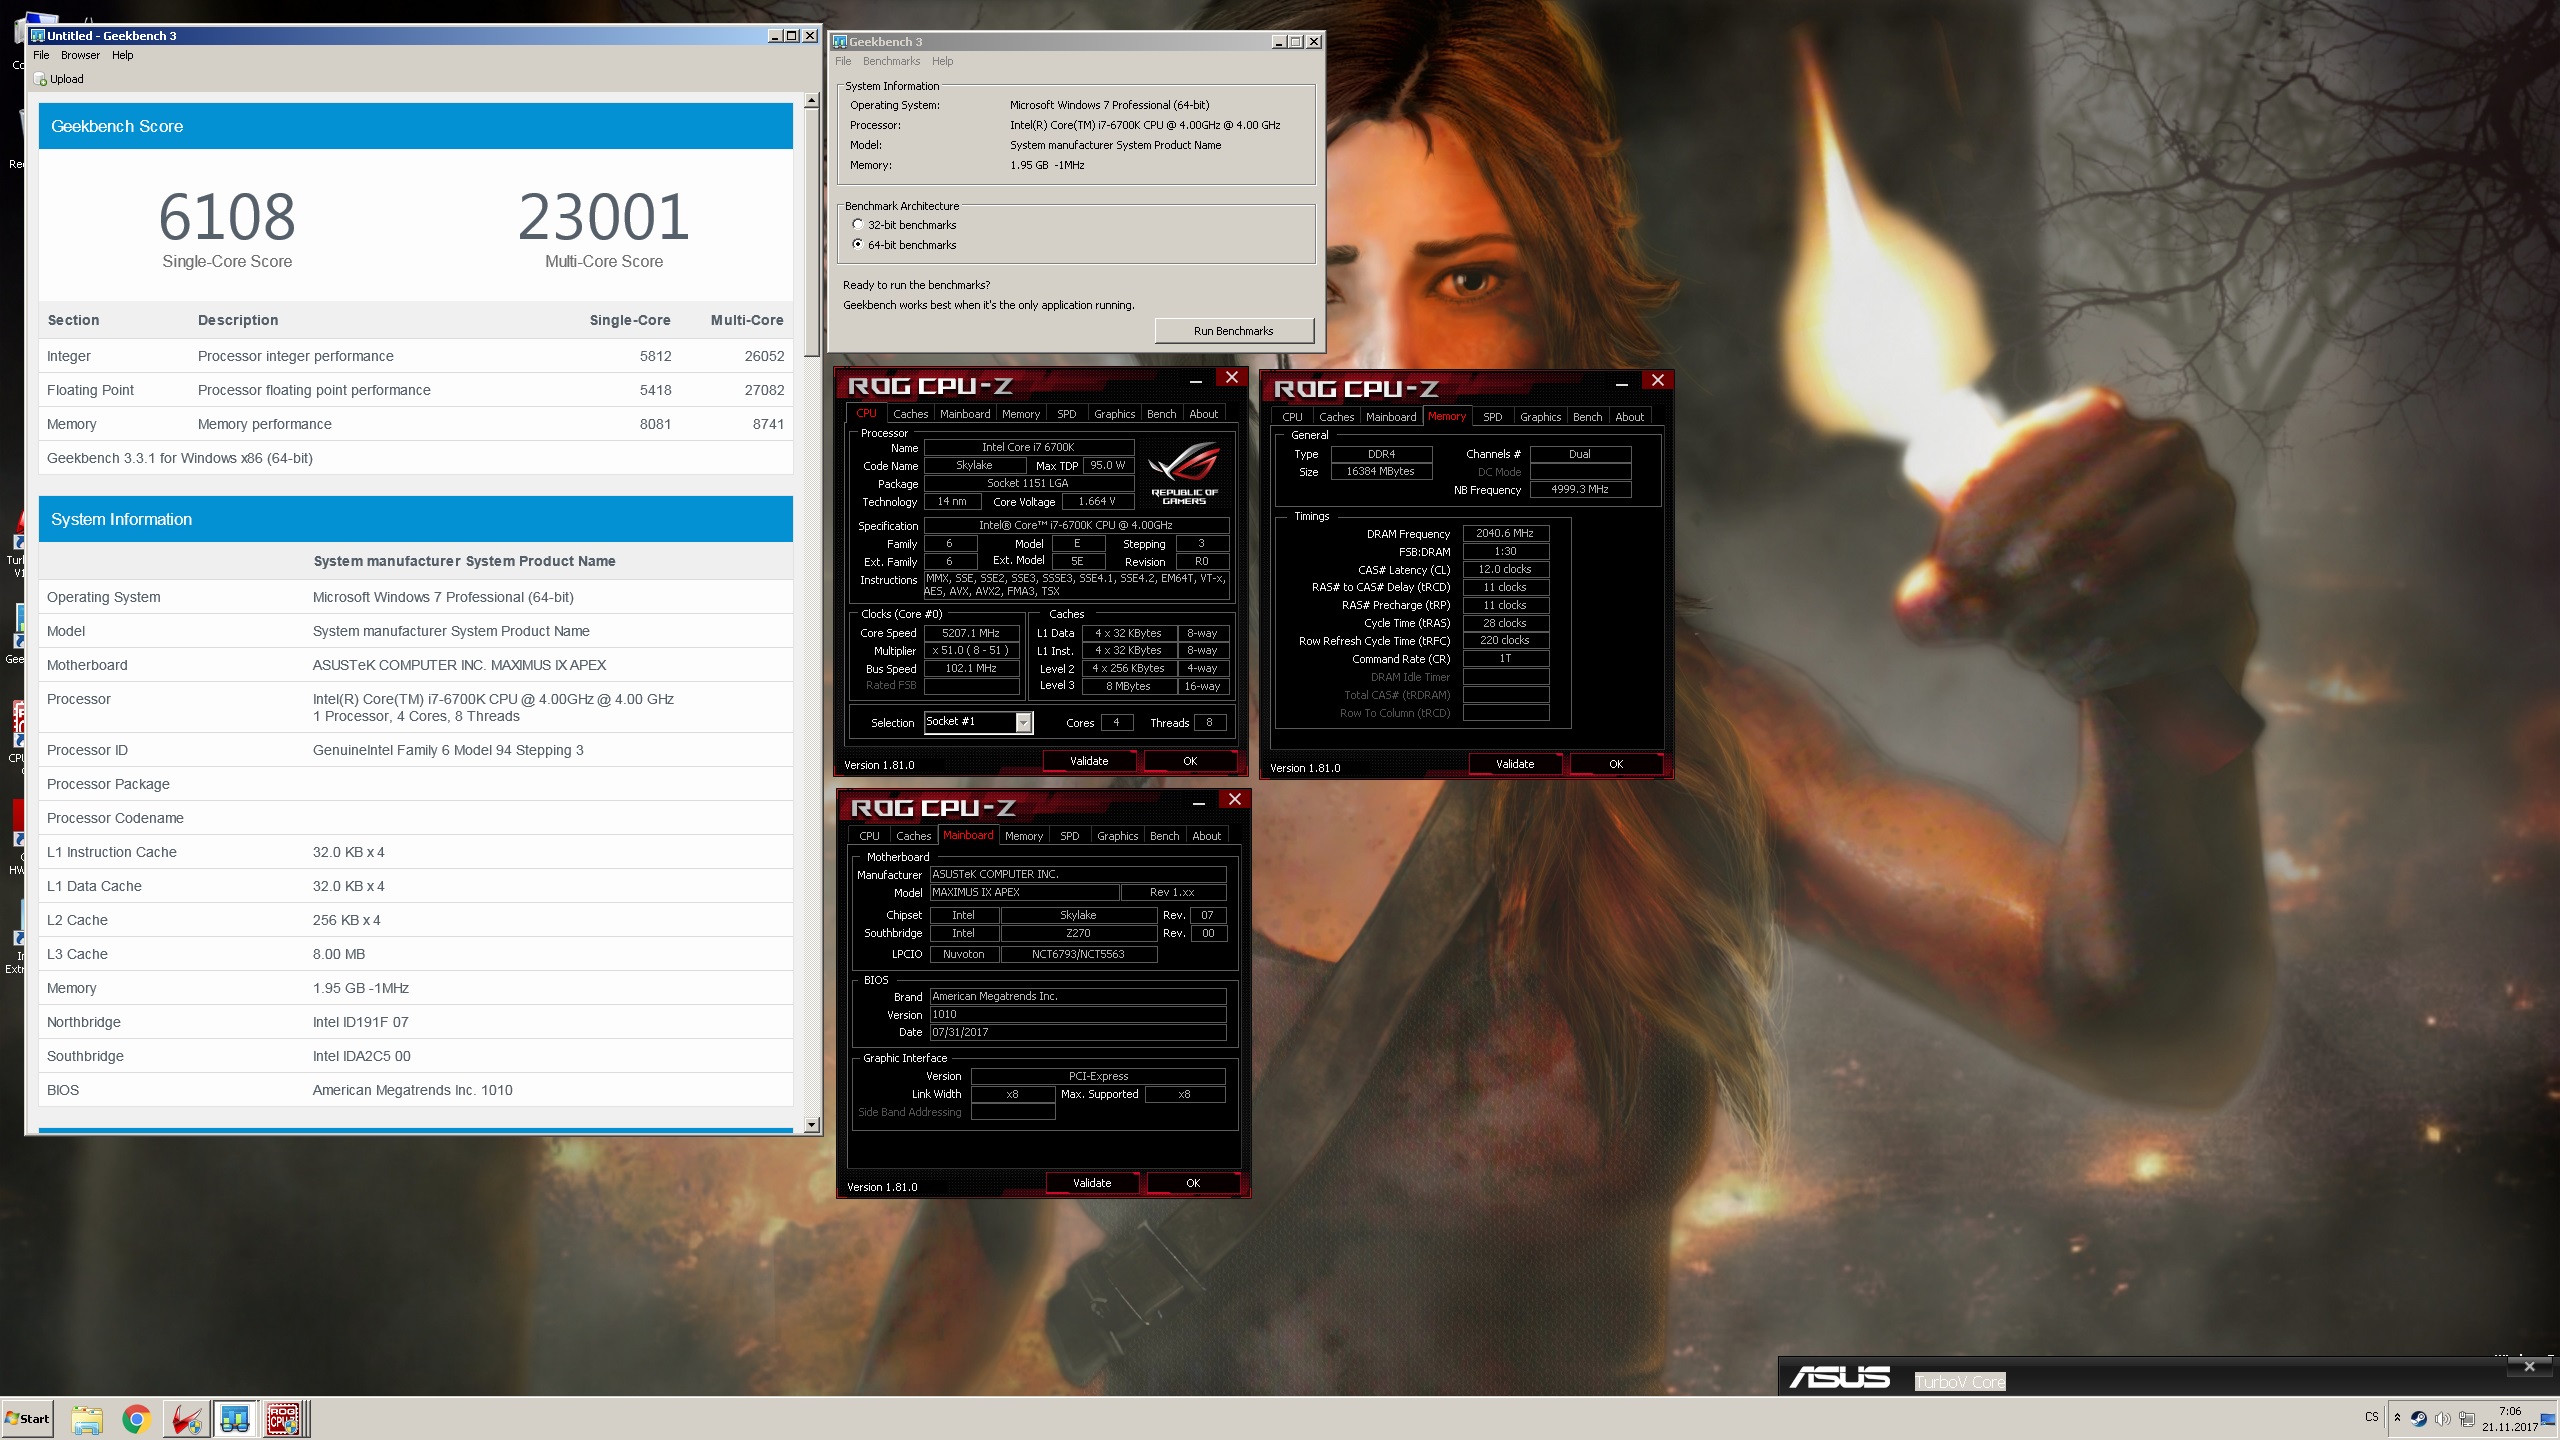Open Memory tab in CPU-Z Mainboard window
The width and height of the screenshot is (2560, 1440).
pyautogui.click(x=1023, y=836)
